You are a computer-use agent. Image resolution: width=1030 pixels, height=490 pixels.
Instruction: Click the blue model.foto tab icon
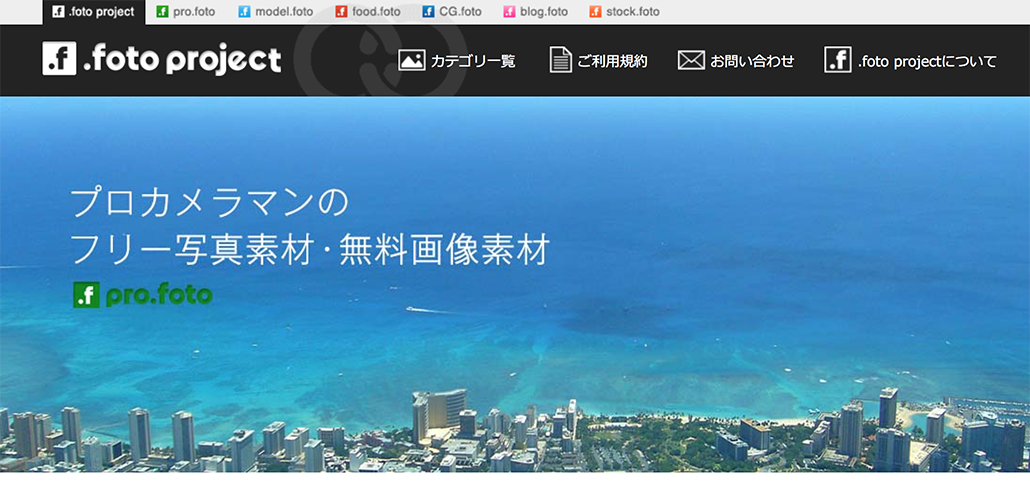tap(244, 12)
